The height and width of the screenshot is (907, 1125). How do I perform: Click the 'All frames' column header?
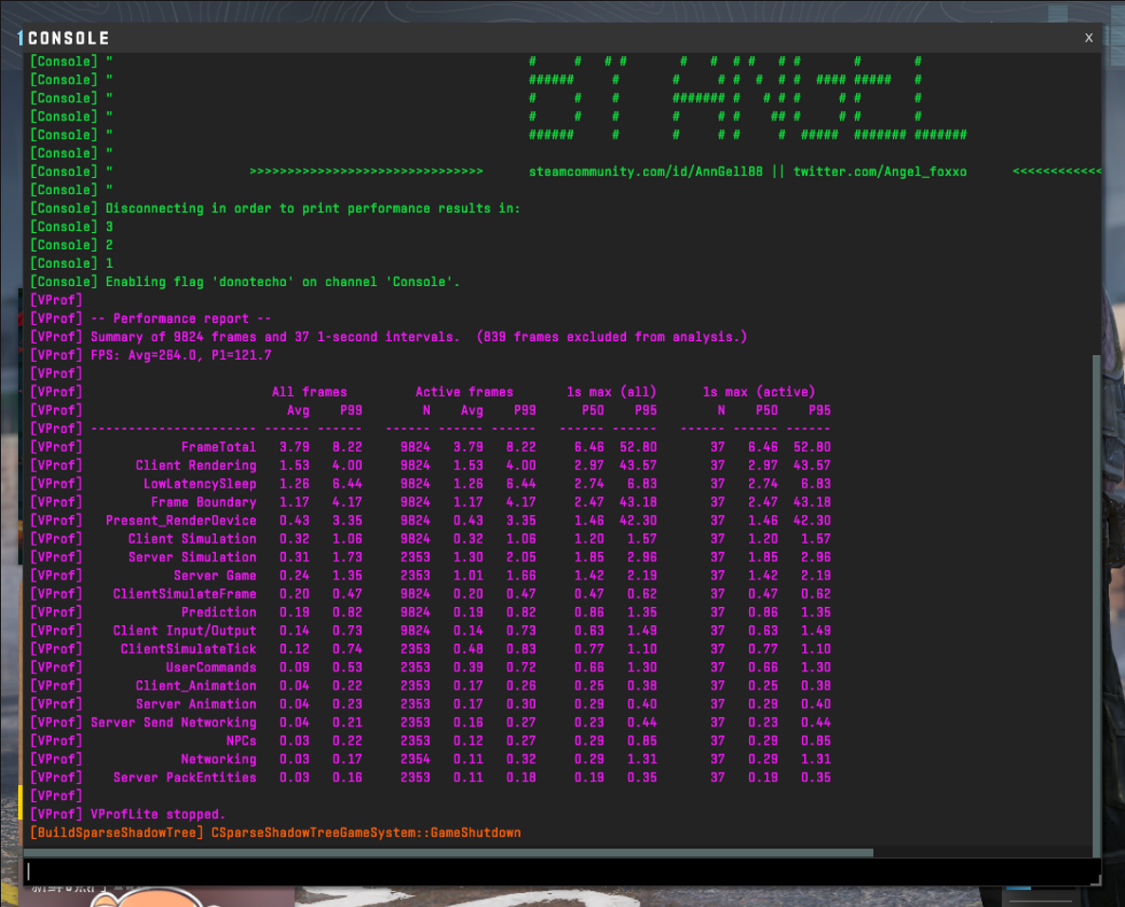click(x=309, y=392)
